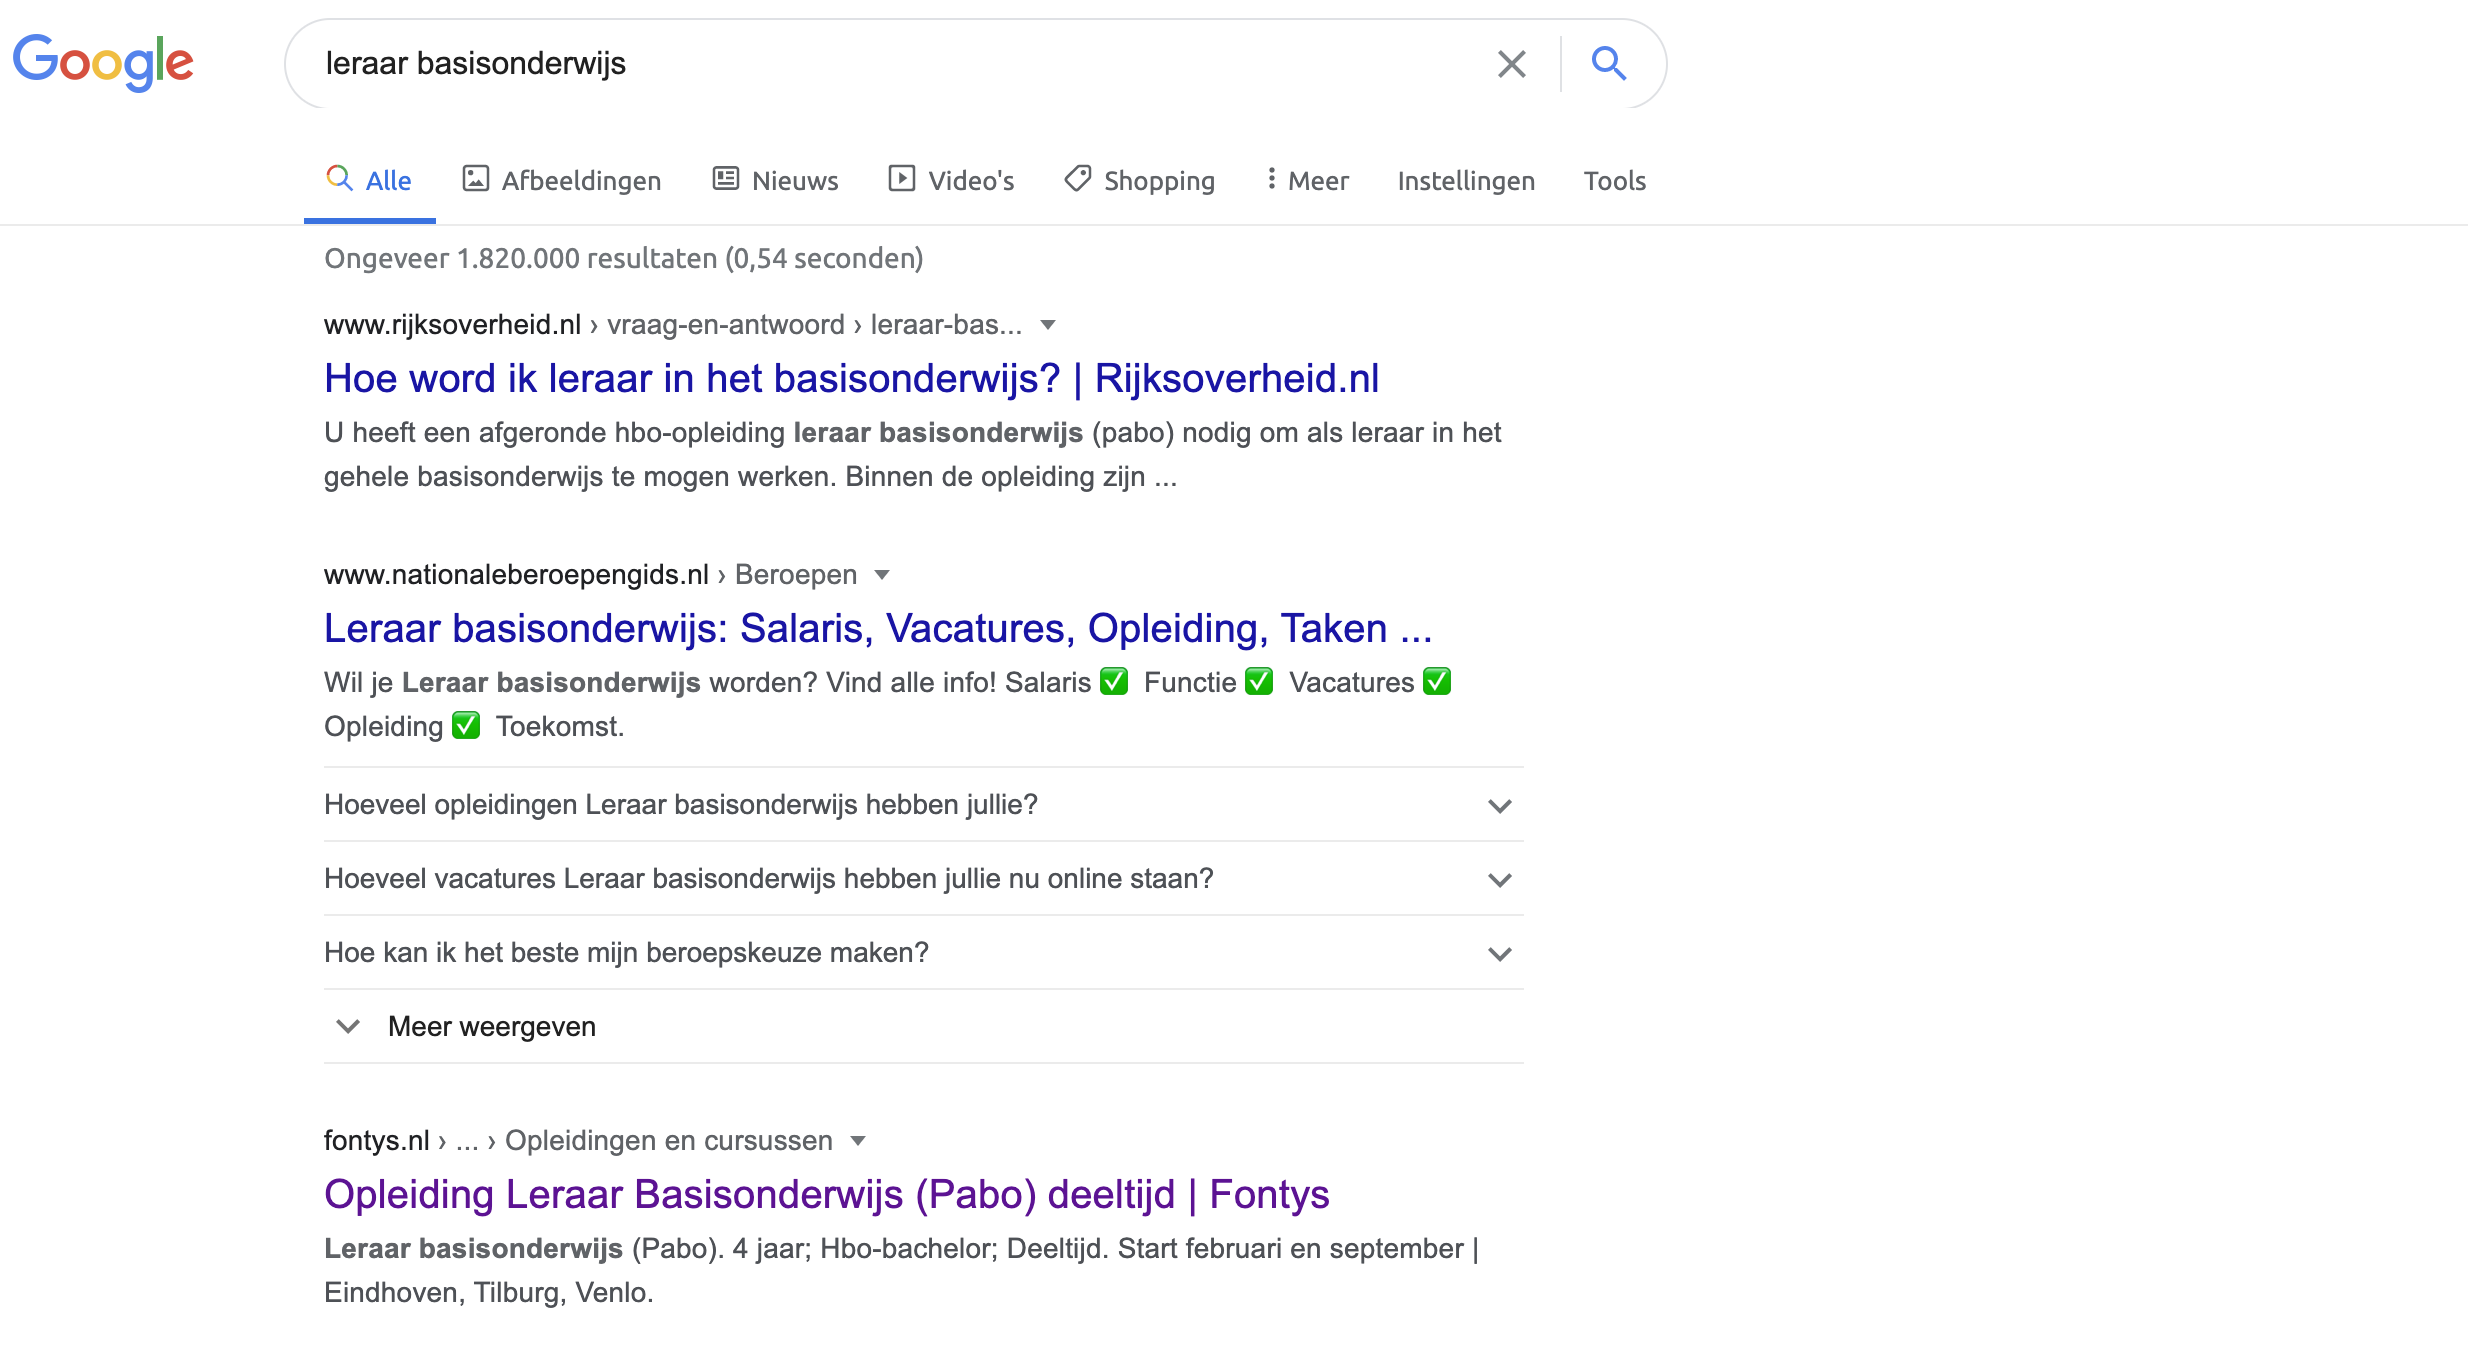
Task: Click inside the search box text
Action: pyautogui.click(x=475, y=64)
